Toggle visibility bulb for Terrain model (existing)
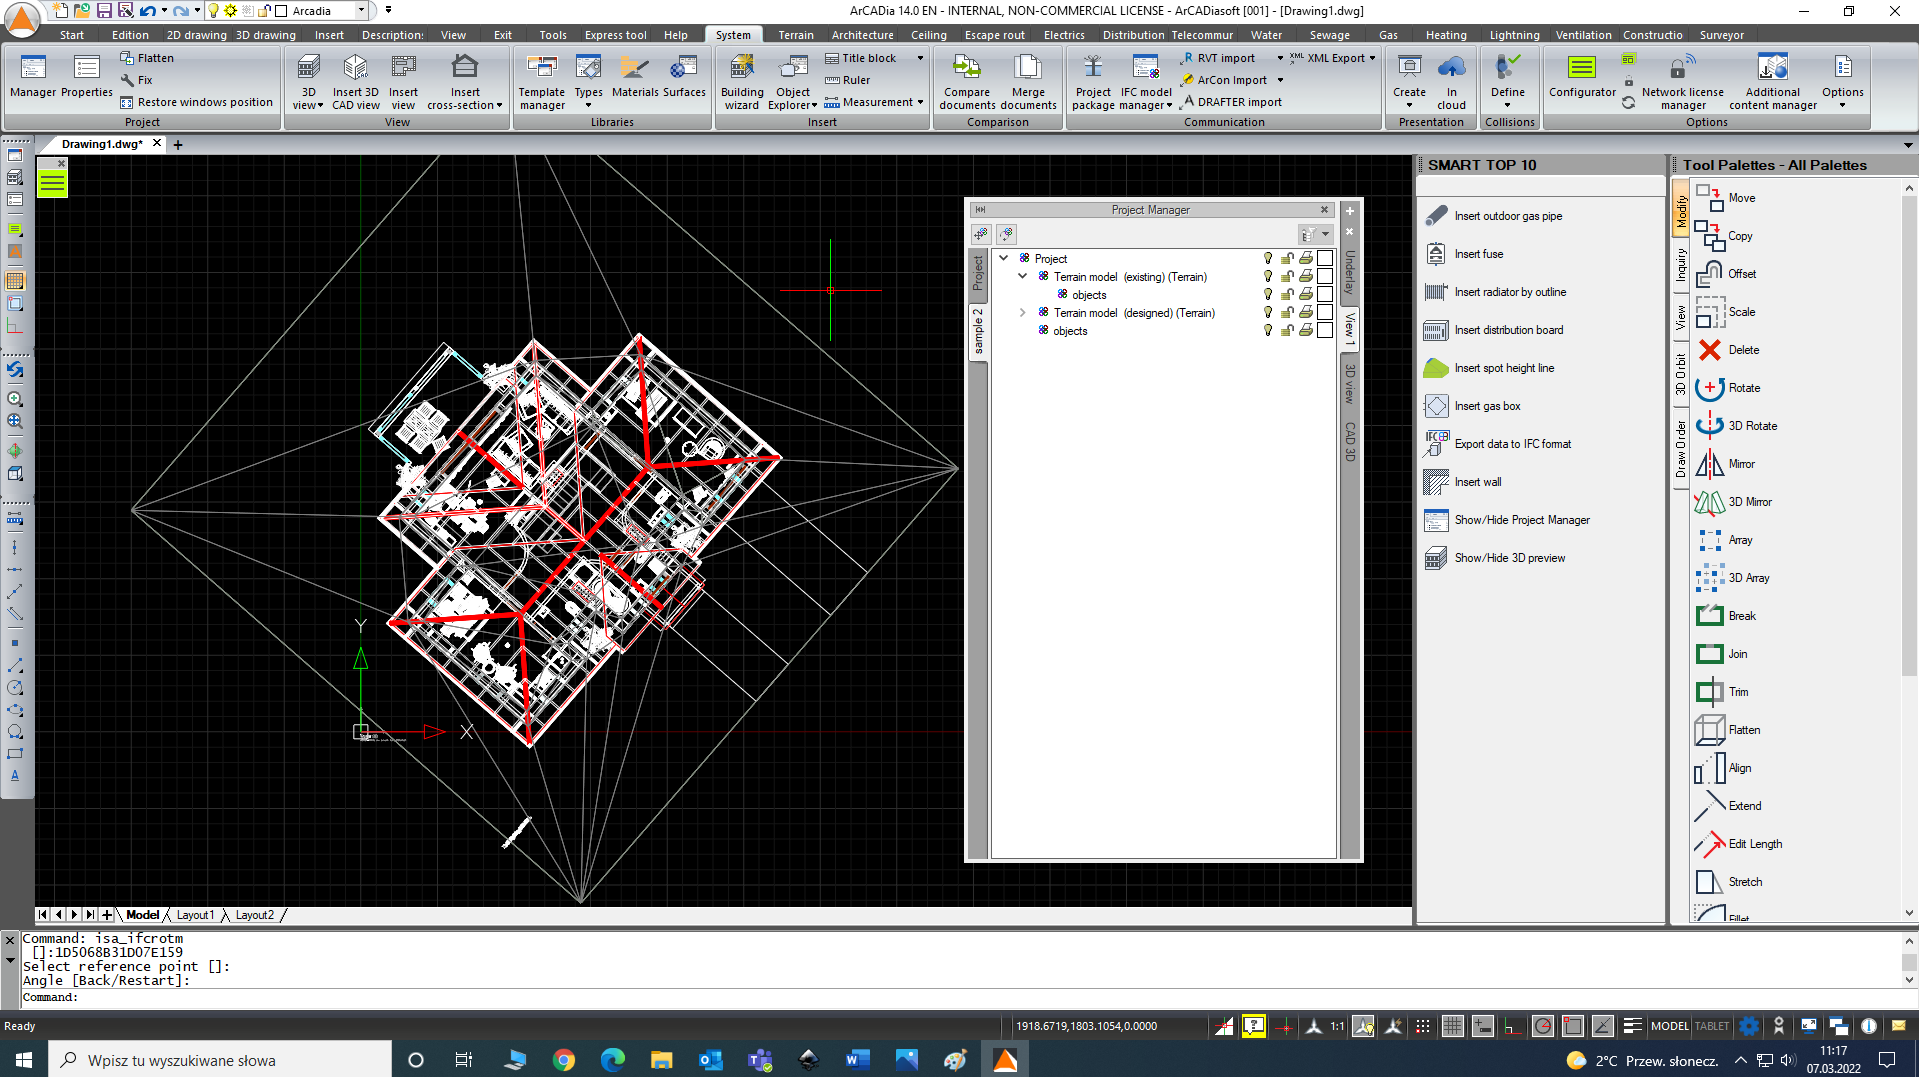Screen dimensions: 1919x1077 [1267, 277]
